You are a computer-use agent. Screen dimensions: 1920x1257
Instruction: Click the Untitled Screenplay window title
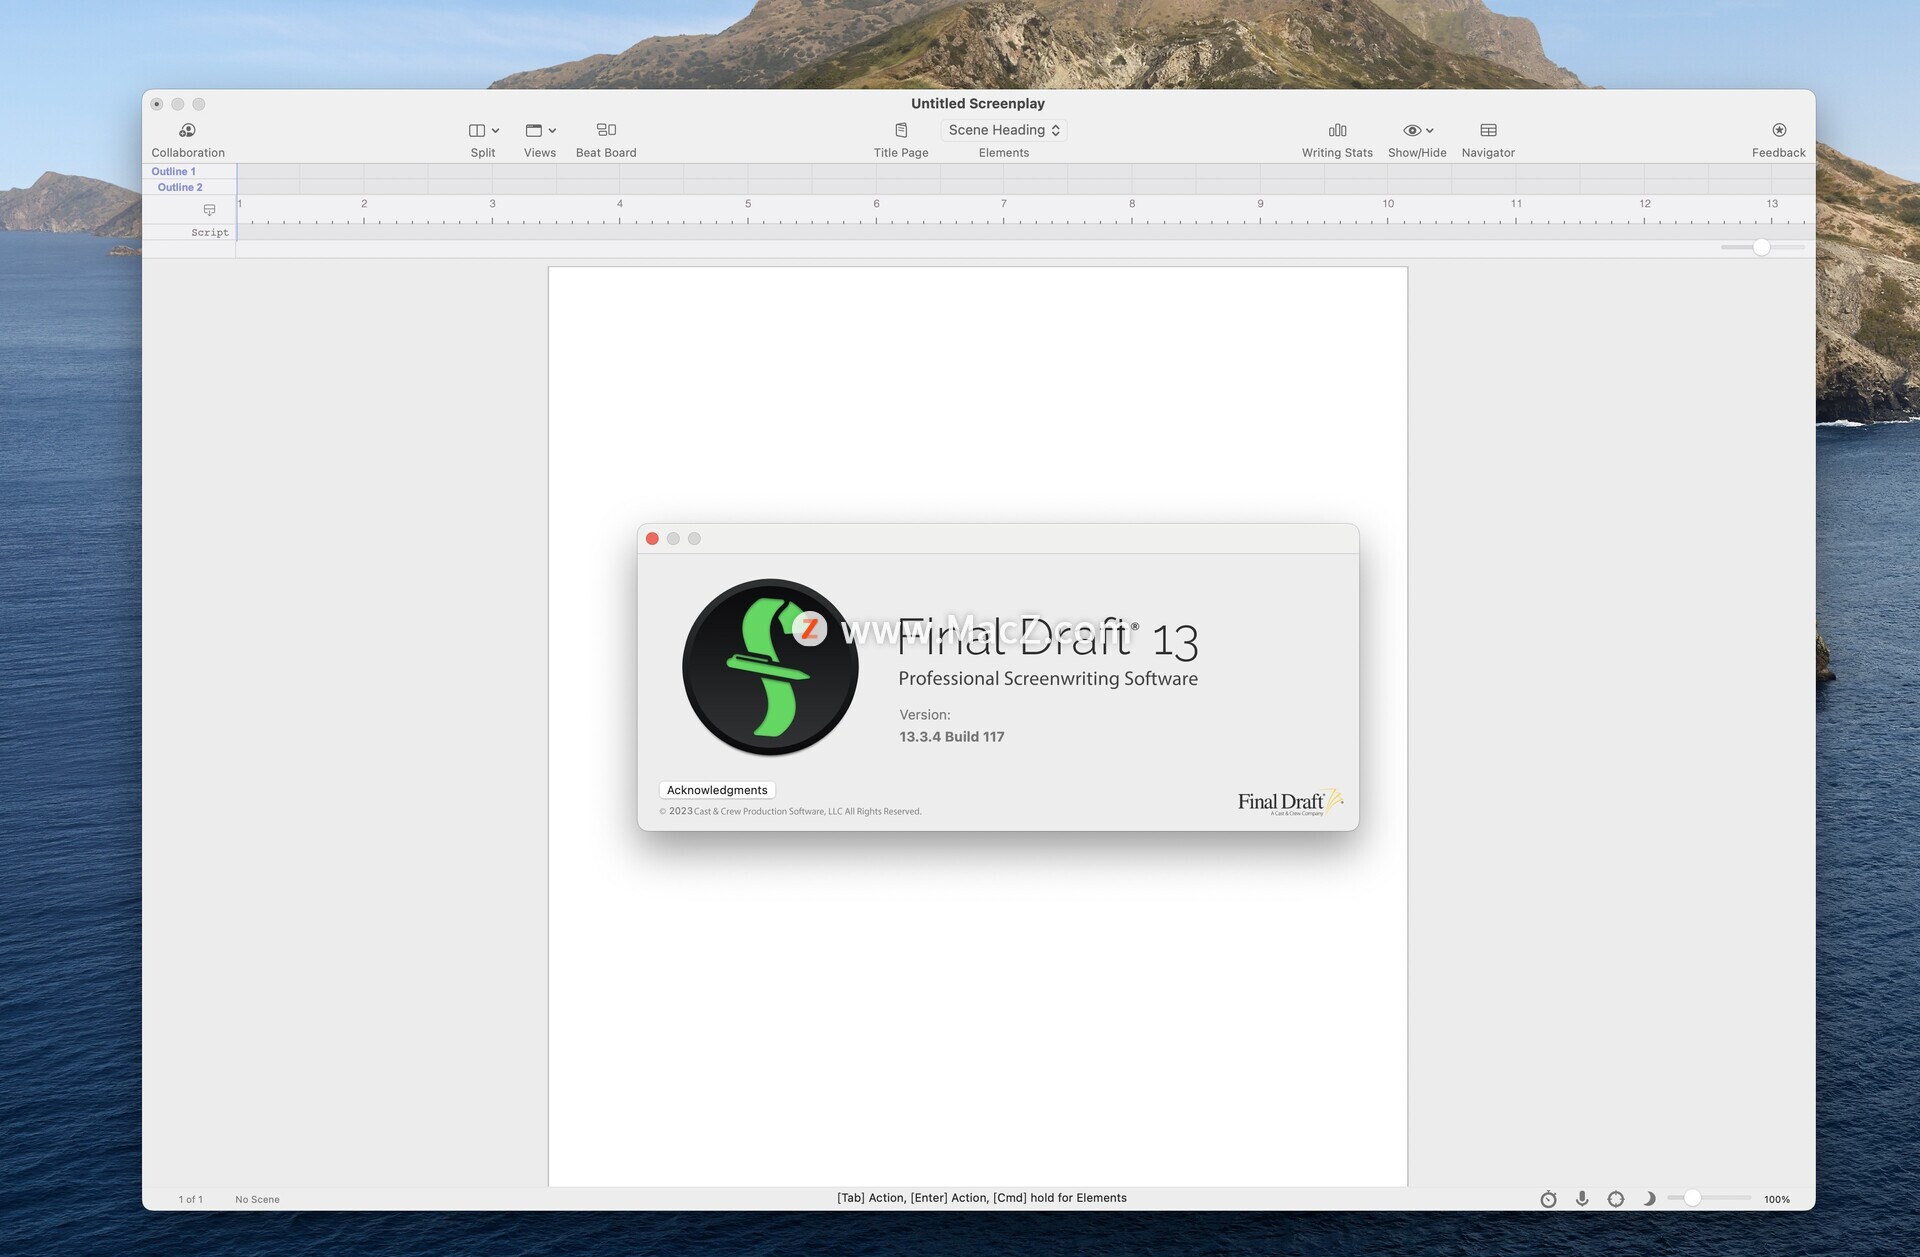(978, 103)
